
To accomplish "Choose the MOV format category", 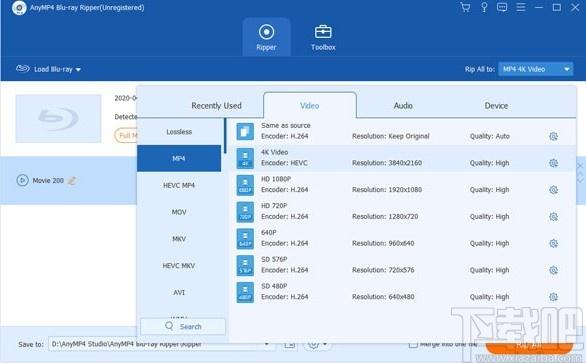I will (x=179, y=212).
